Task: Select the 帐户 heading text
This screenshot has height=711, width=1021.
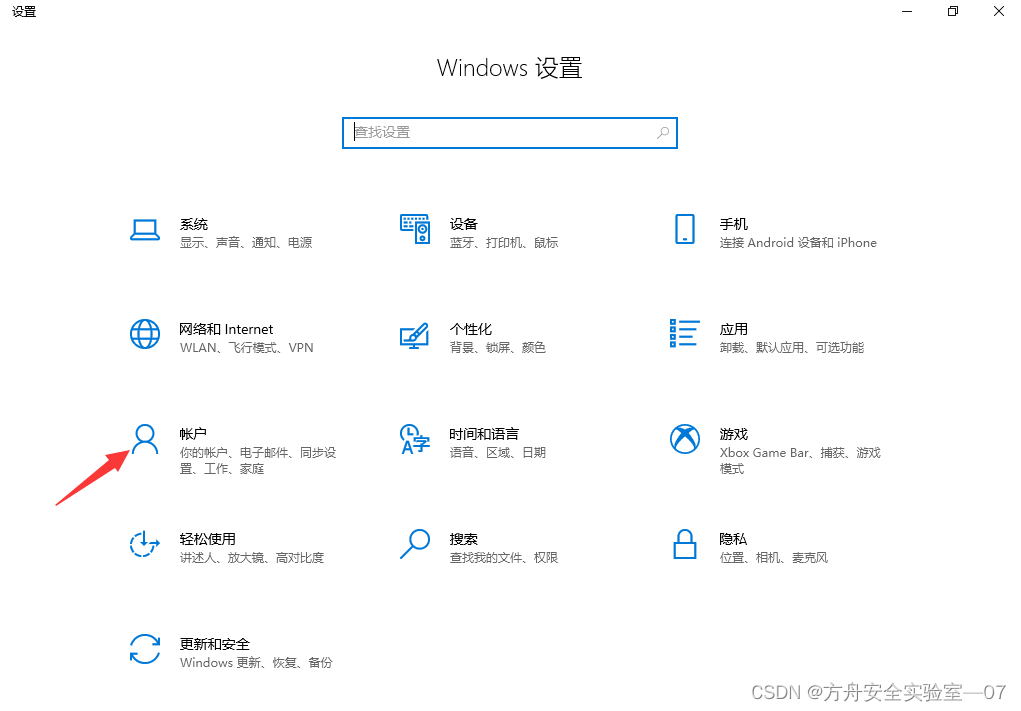Action: (x=193, y=434)
